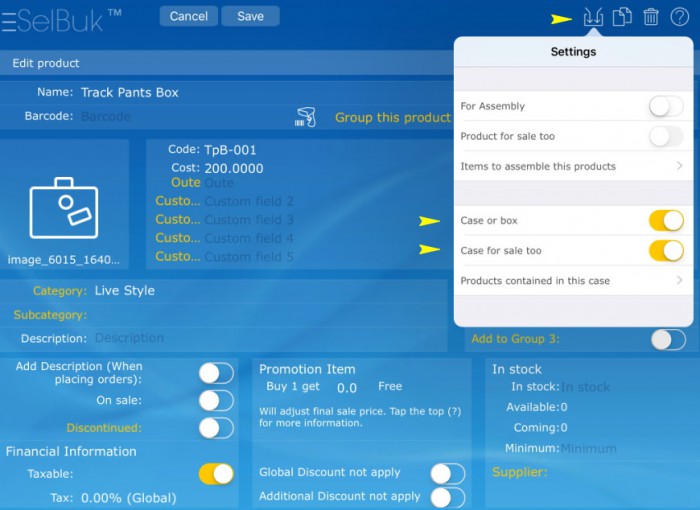The image size is (700, 510).
Task: Disable the Case for sale too switch
Action: (665, 251)
